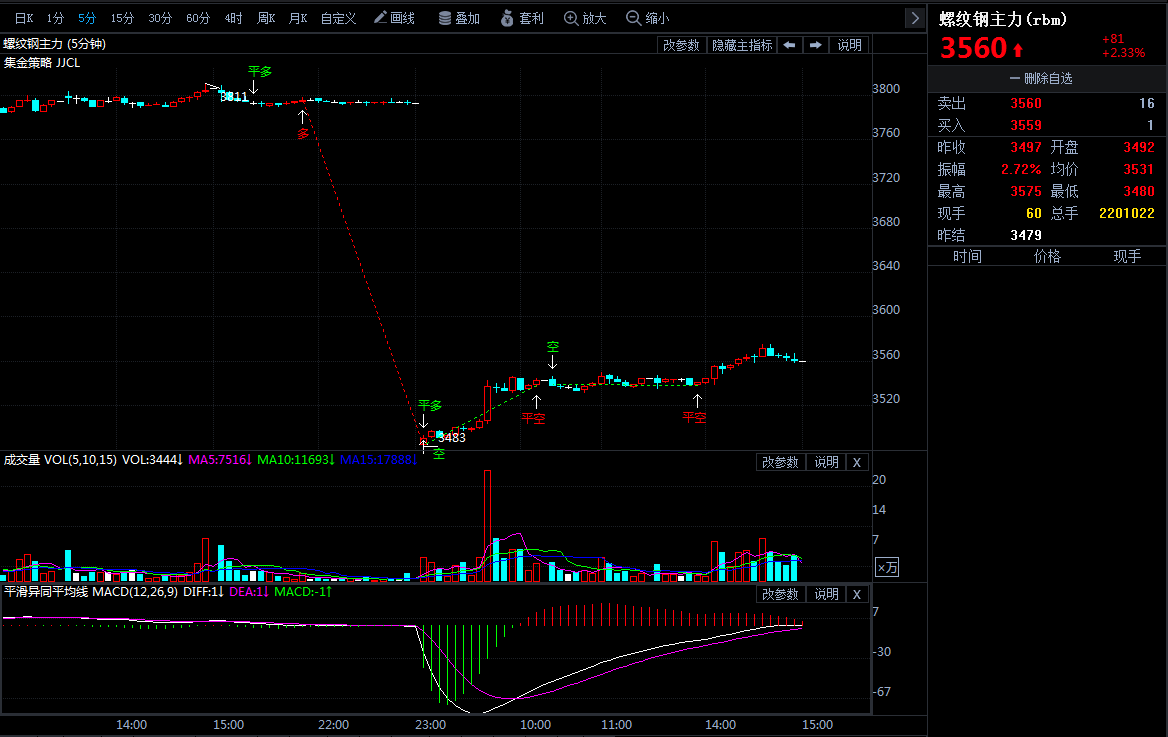Viewport: 1168px width, 737px height.
Task: Toggle 隐藏主指标 to hide main indicator
Action: click(741, 45)
